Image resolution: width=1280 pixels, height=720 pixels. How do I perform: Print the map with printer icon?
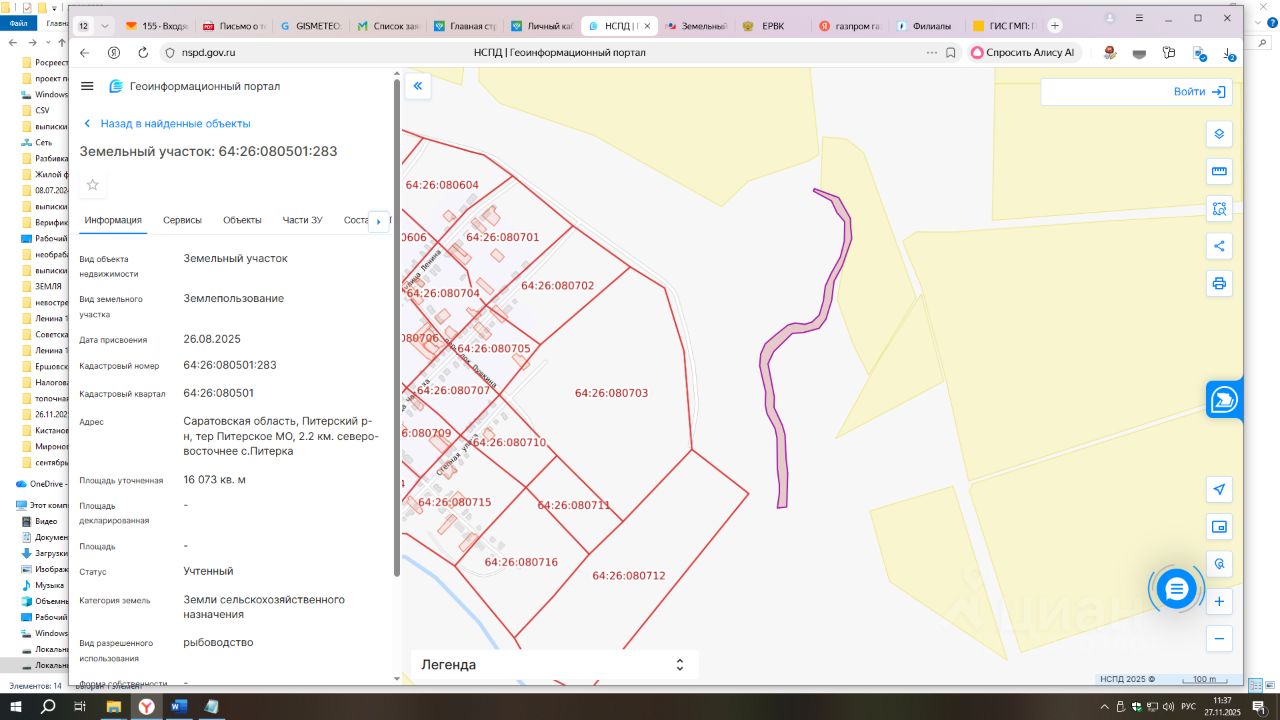click(1219, 283)
